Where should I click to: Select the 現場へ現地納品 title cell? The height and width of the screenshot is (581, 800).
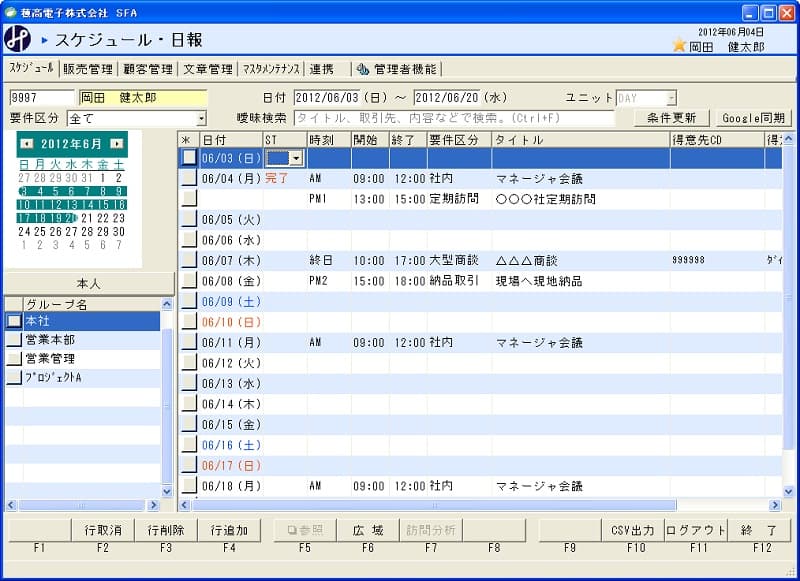[581, 281]
